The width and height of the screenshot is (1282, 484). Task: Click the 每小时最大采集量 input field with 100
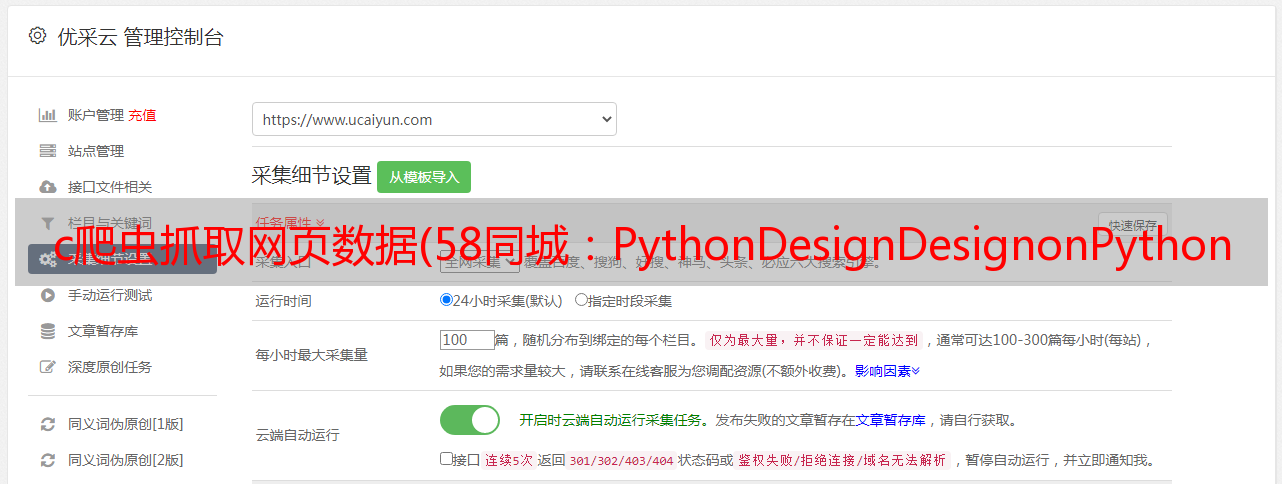pos(467,340)
